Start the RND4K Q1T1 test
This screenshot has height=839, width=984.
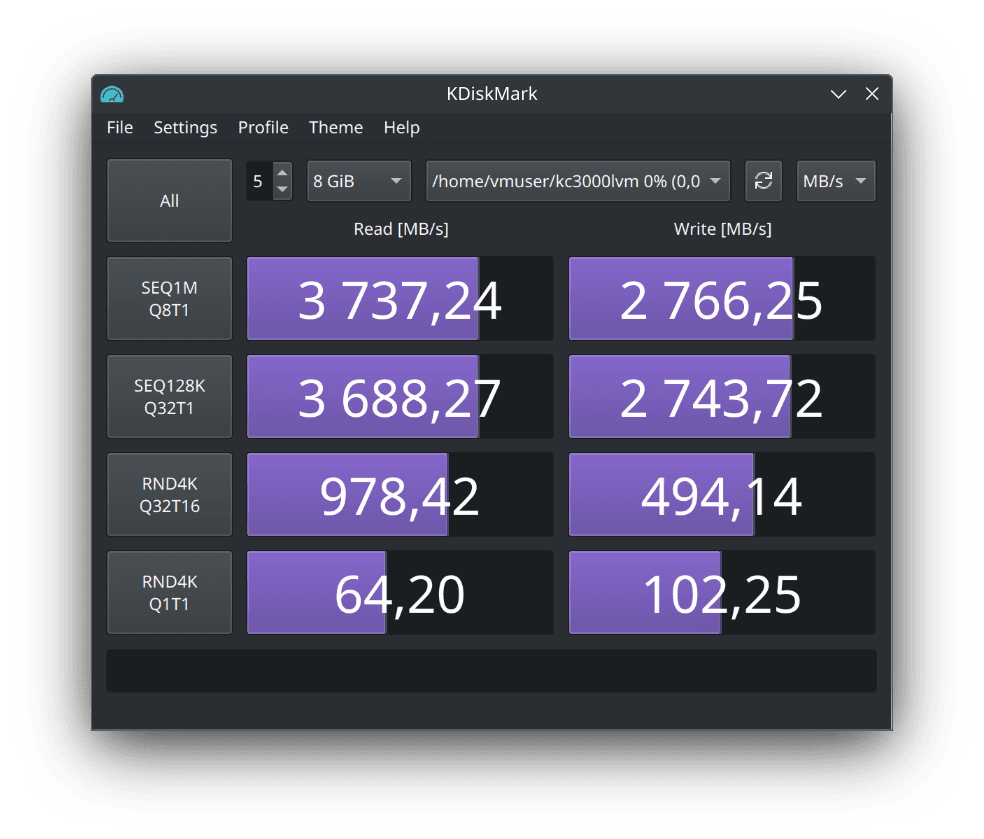pos(169,592)
